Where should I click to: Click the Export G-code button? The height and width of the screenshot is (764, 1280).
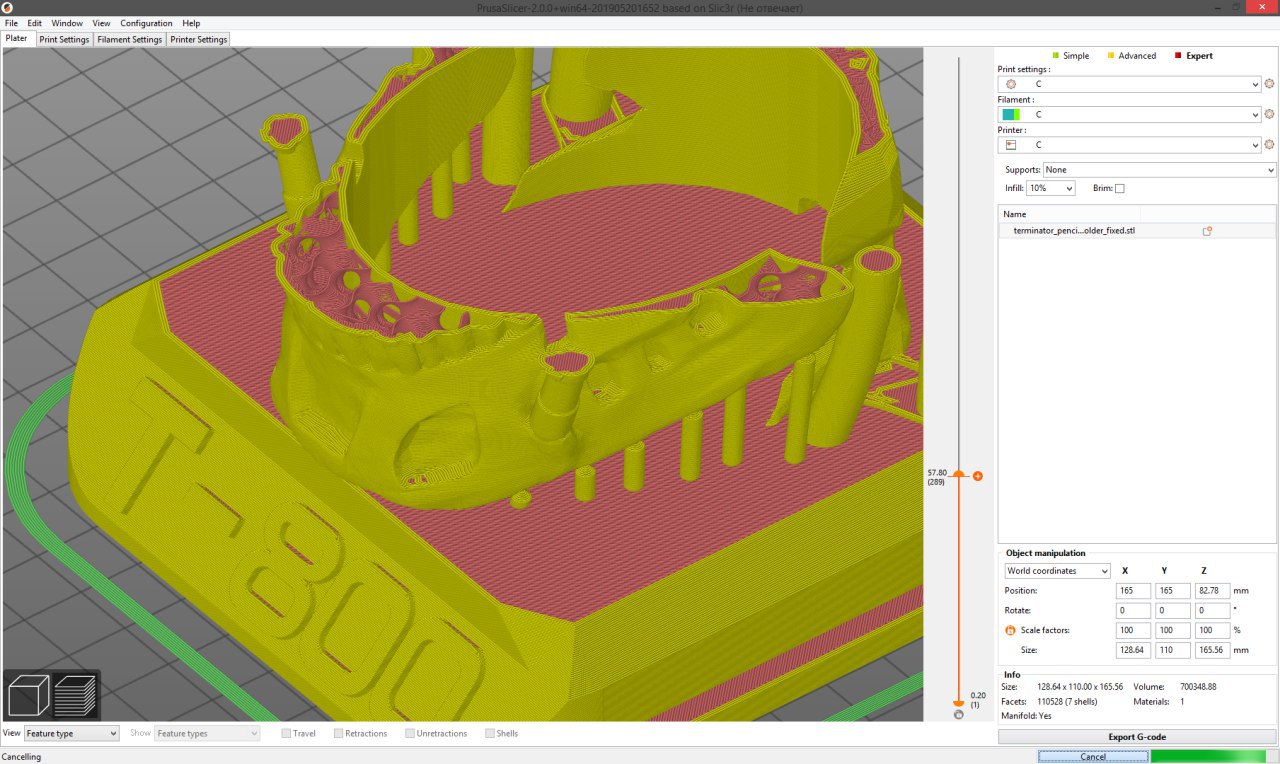pos(1137,737)
